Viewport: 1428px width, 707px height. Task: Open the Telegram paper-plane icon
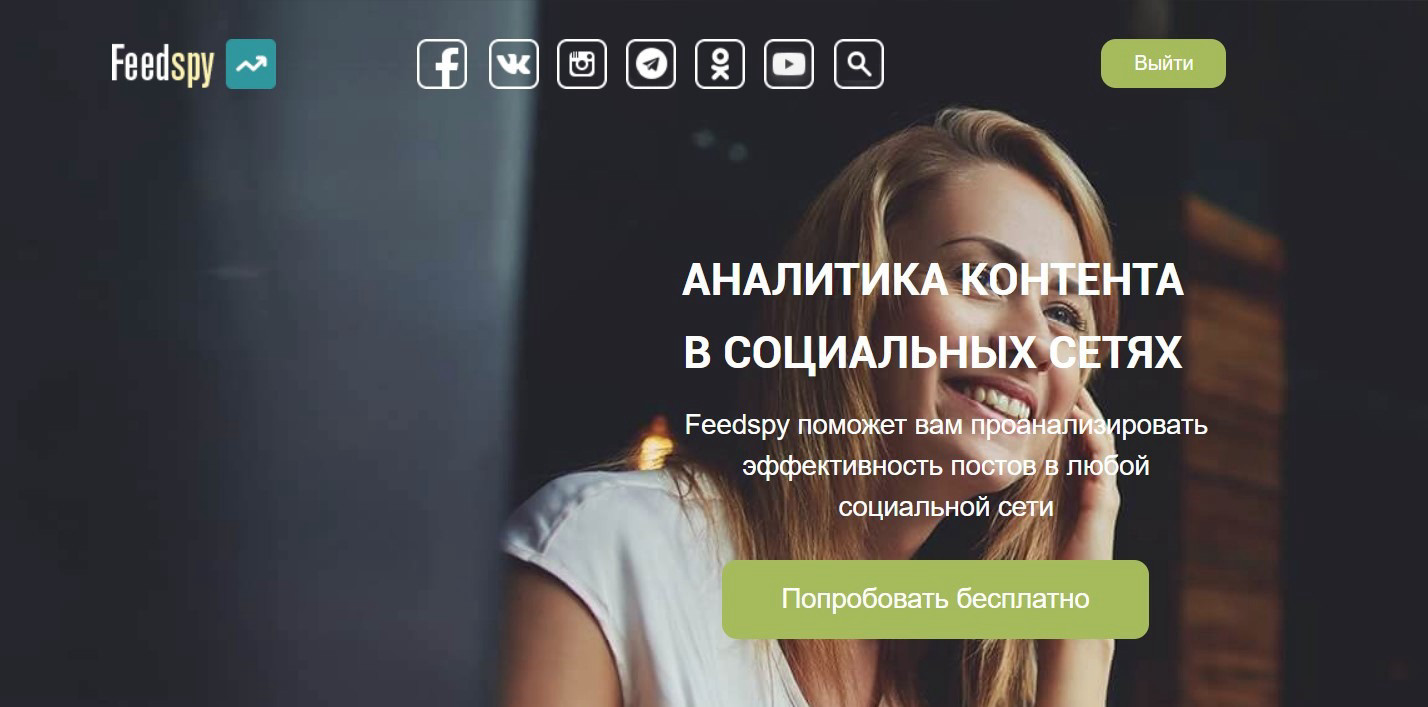coord(651,64)
